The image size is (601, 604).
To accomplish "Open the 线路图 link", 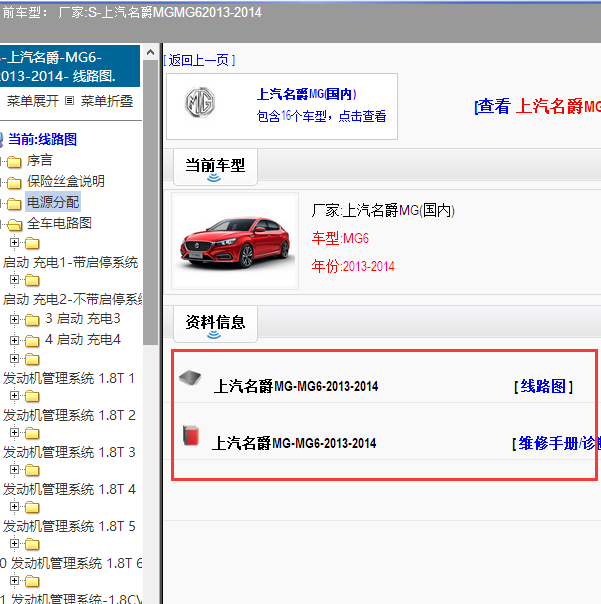I will [x=543, y=386].
